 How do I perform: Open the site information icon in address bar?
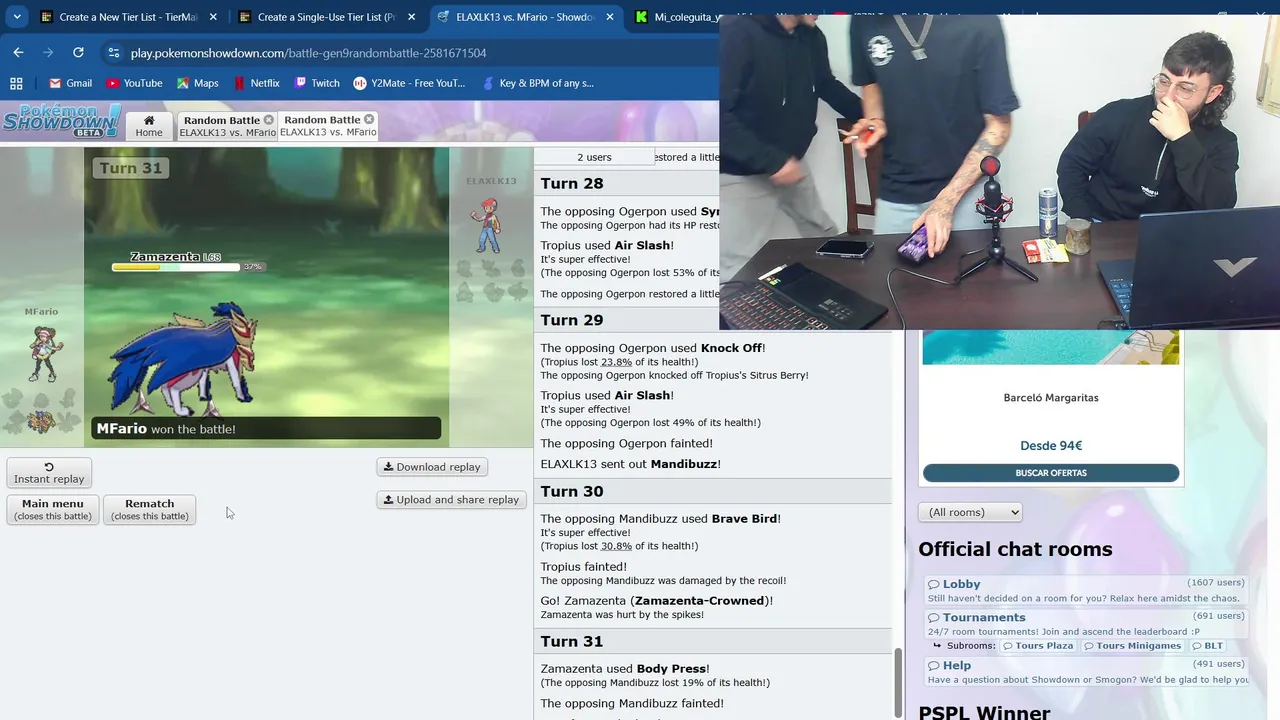tap(113, 53)
